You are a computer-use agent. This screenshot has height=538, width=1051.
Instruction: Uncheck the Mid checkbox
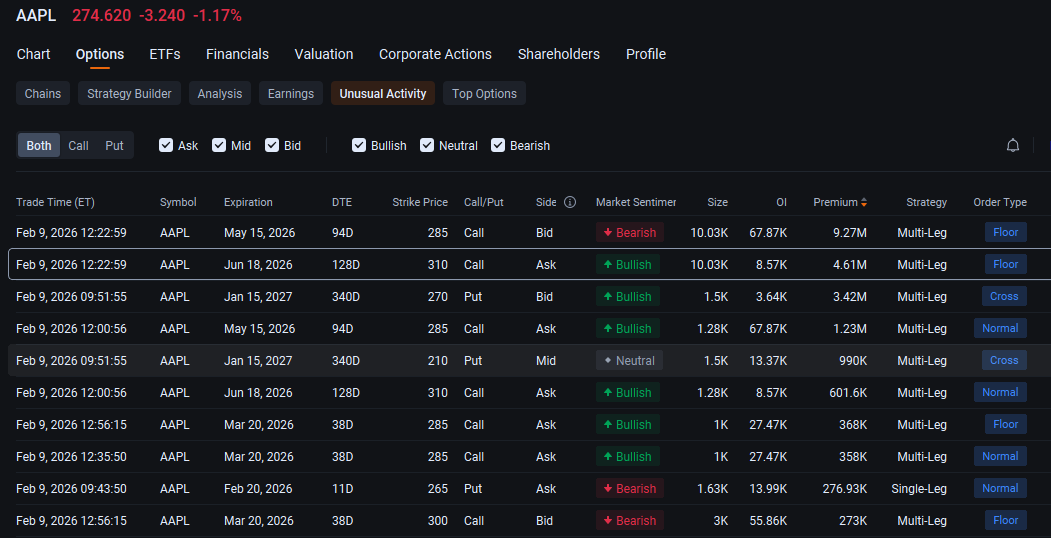[x=219, y=145]
